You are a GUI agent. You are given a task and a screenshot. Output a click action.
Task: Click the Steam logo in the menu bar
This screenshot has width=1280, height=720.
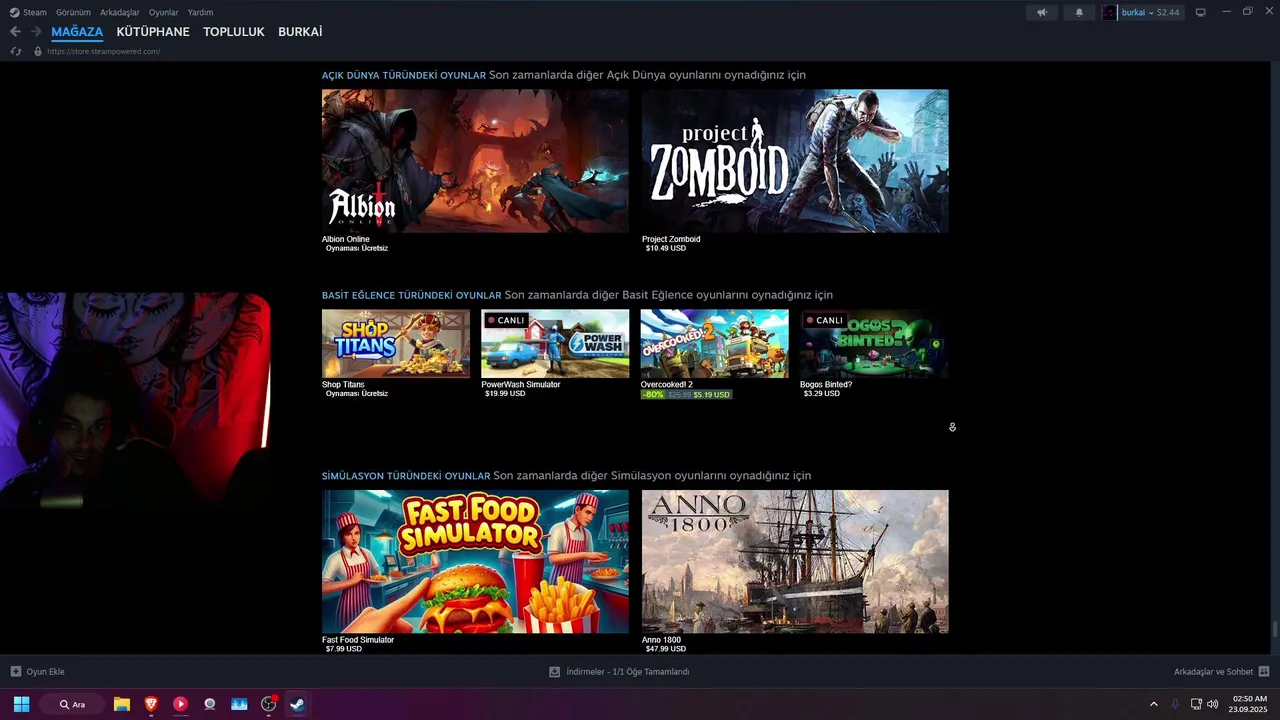pos(14,12)
